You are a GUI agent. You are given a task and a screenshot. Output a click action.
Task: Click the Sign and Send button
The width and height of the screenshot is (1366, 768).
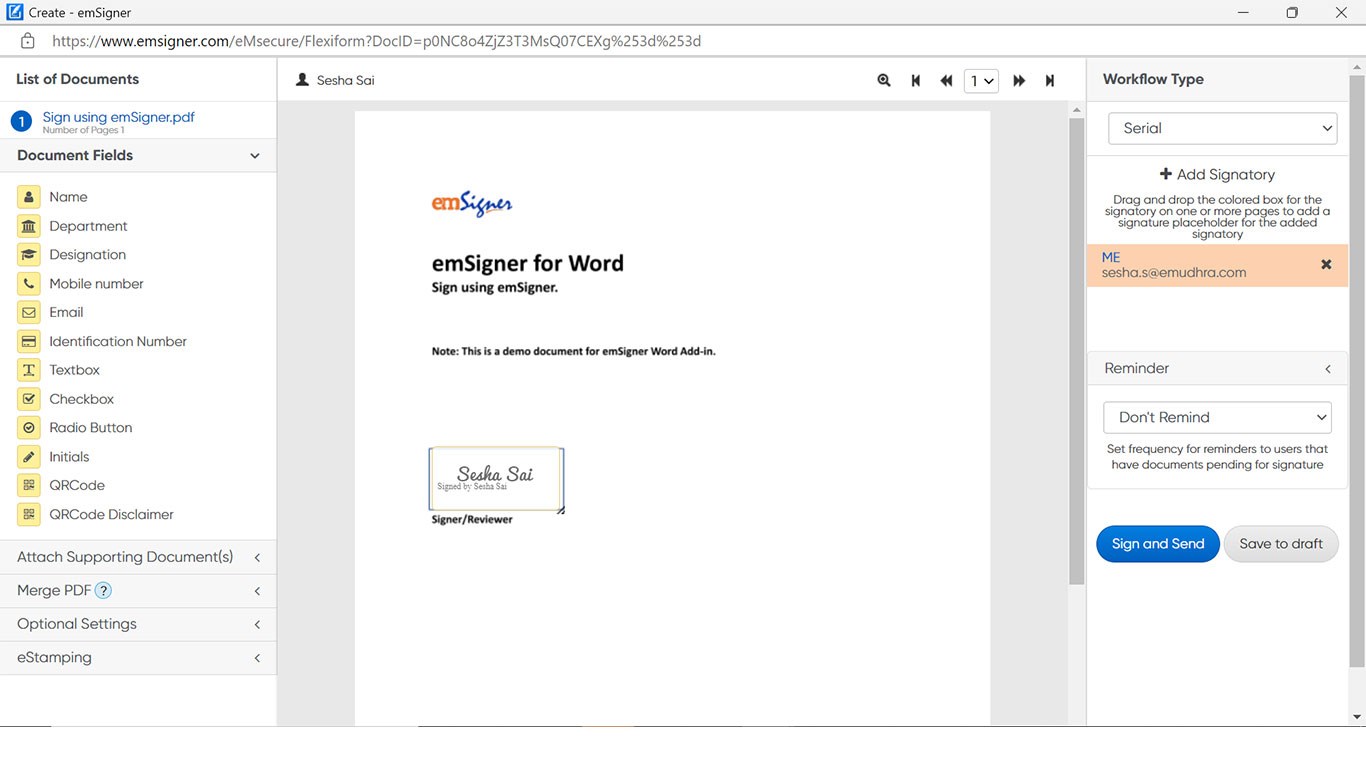[1158, 544]
